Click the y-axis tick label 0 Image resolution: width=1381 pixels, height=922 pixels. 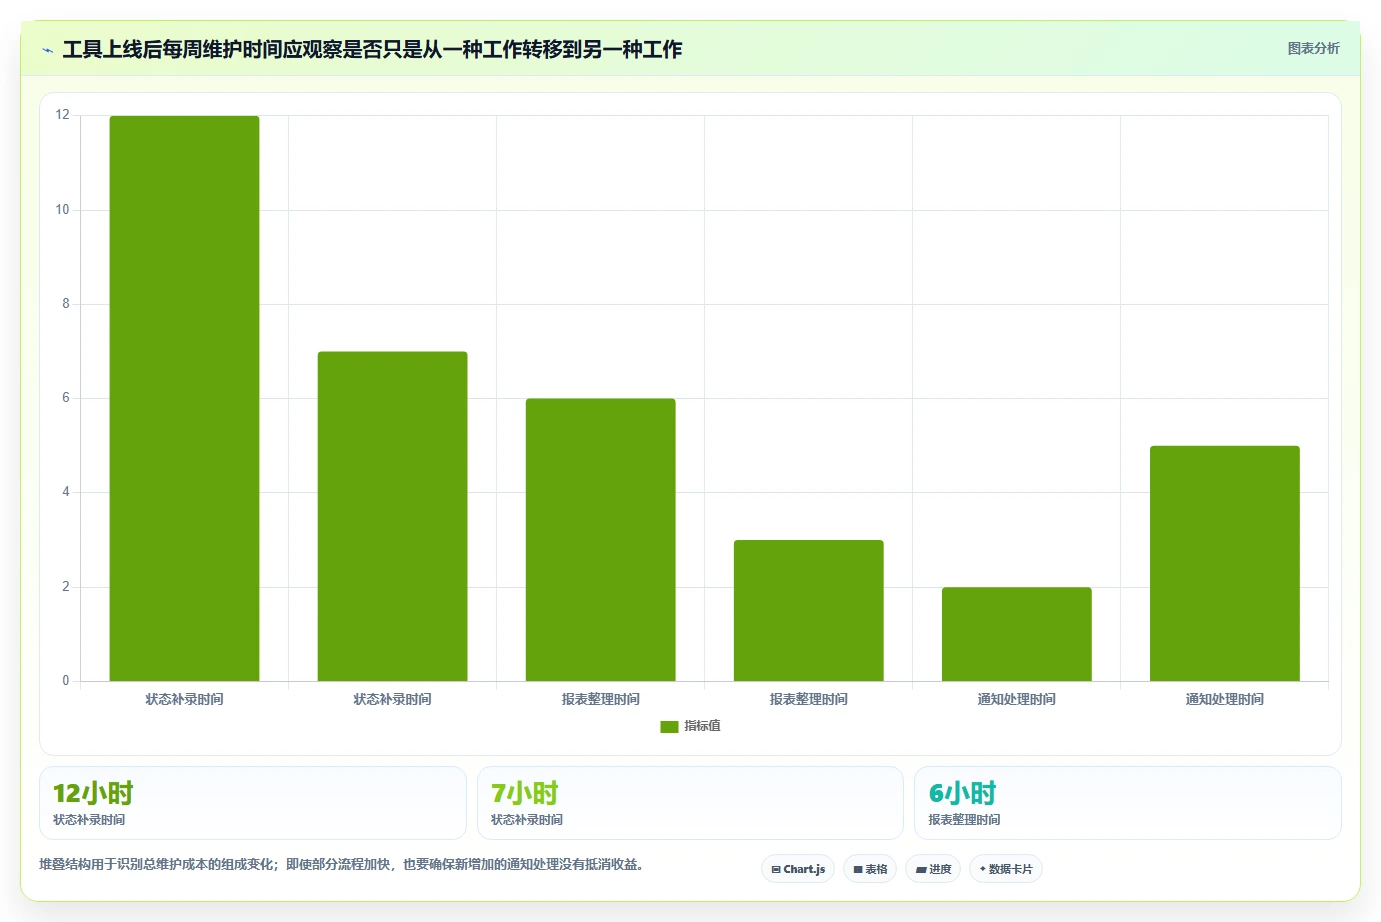point(66,681)
